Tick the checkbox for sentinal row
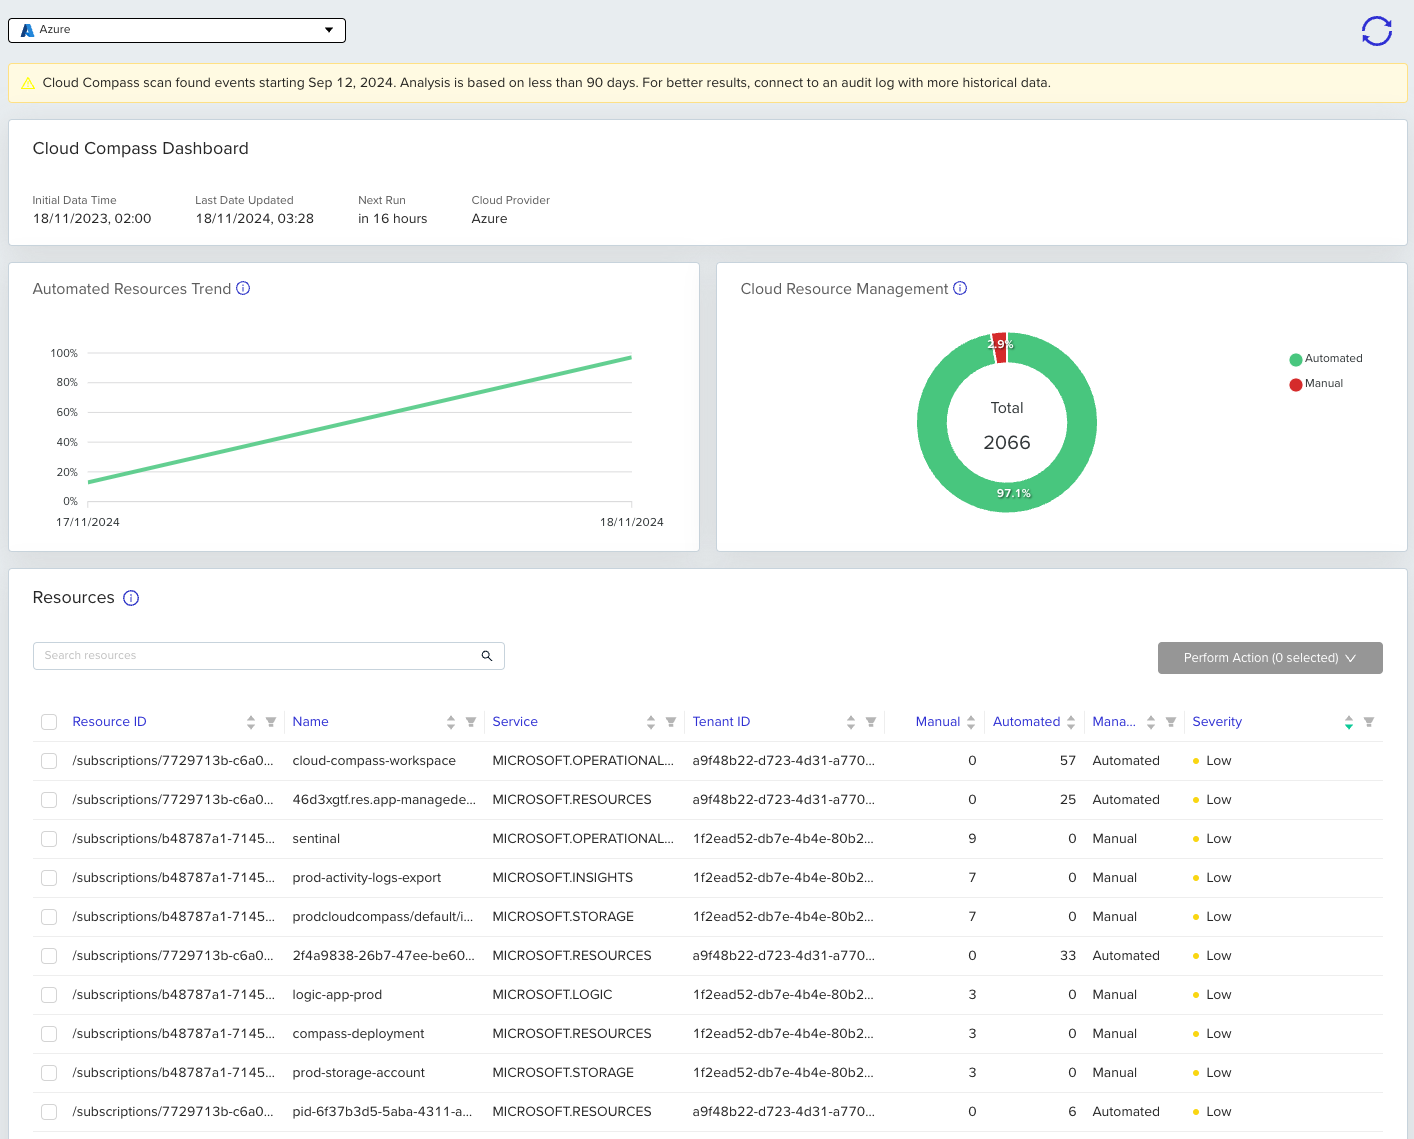This screenshot has height=1139, width=1414. click(x=49, y=839)
